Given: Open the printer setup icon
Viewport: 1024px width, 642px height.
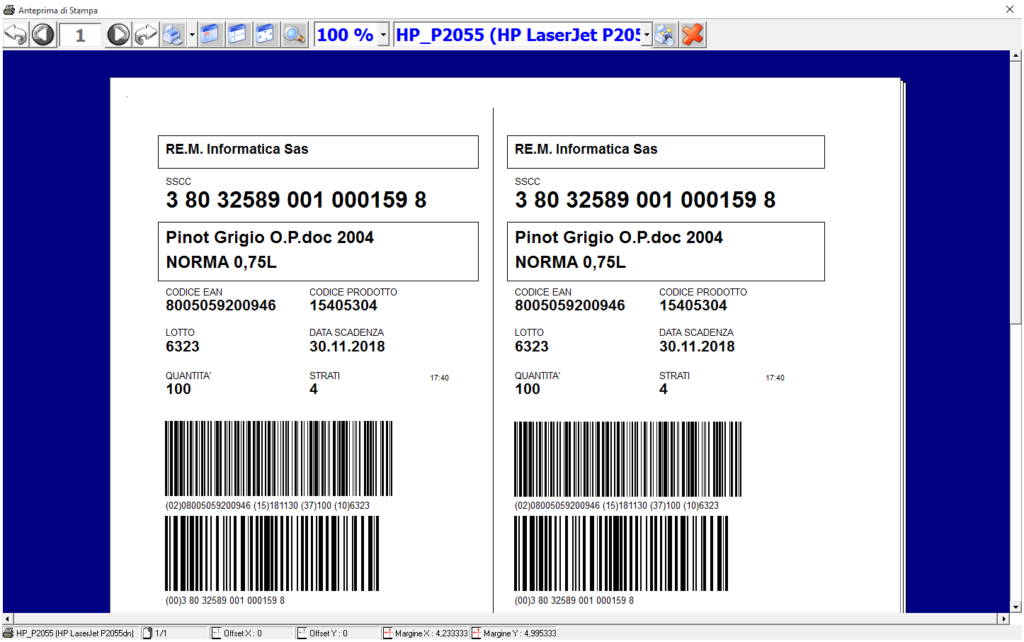Looking at the screenshot, I should click(x=665, y=35).
